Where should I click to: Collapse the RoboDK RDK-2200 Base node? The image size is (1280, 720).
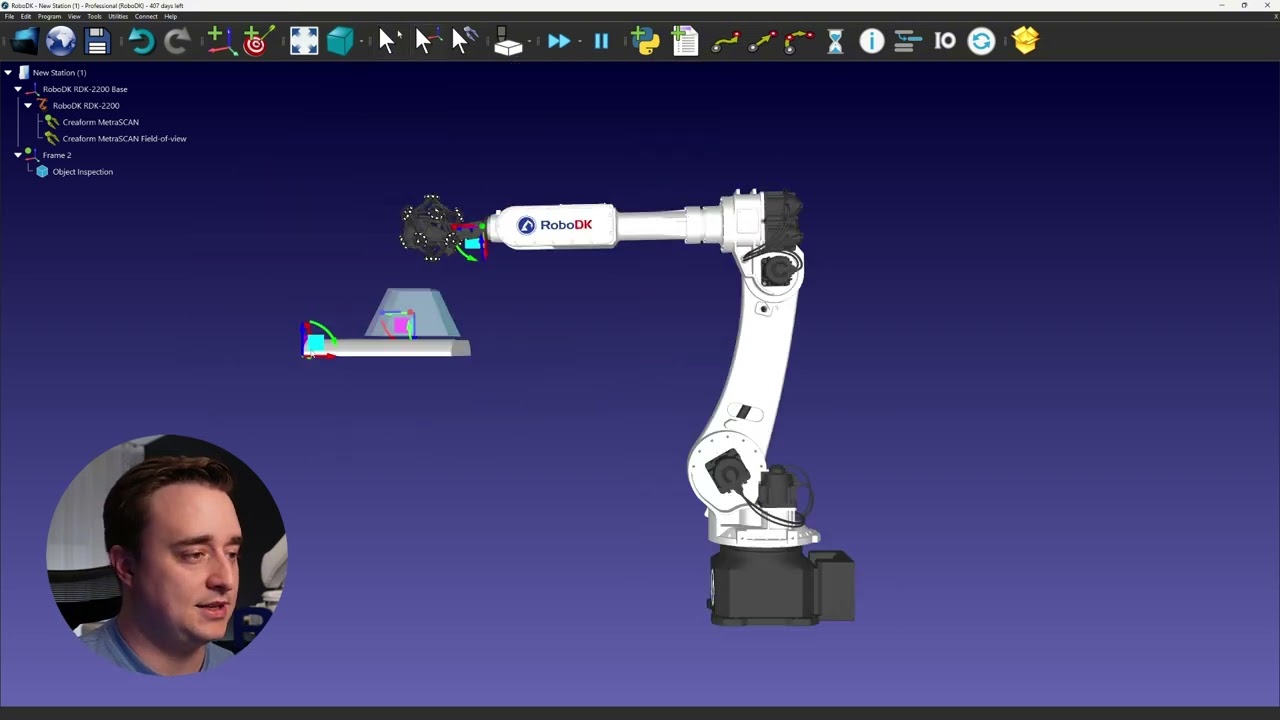(x=18, y=89)
